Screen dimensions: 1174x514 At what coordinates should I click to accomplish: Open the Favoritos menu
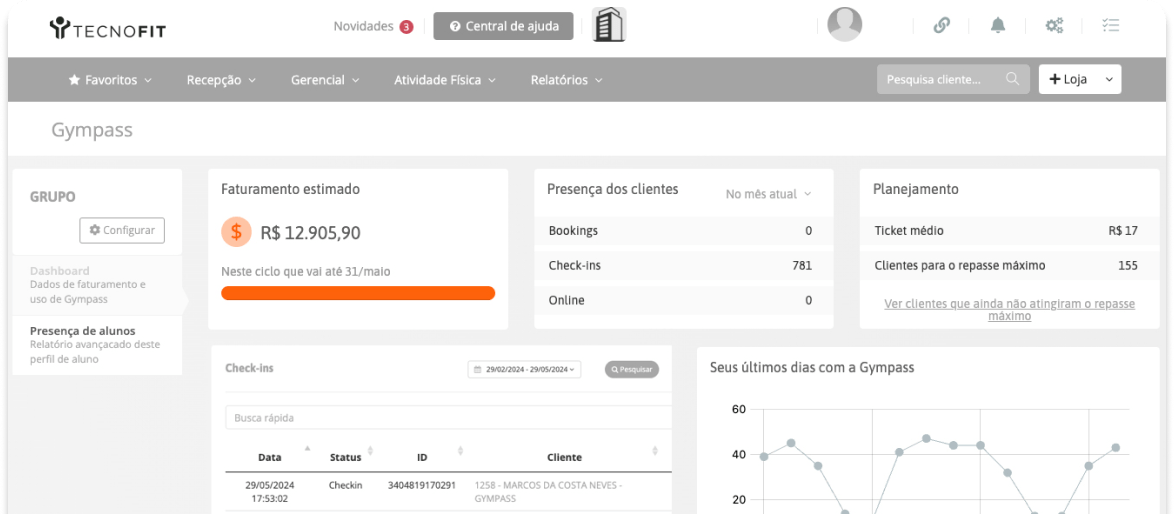point(110,79)
